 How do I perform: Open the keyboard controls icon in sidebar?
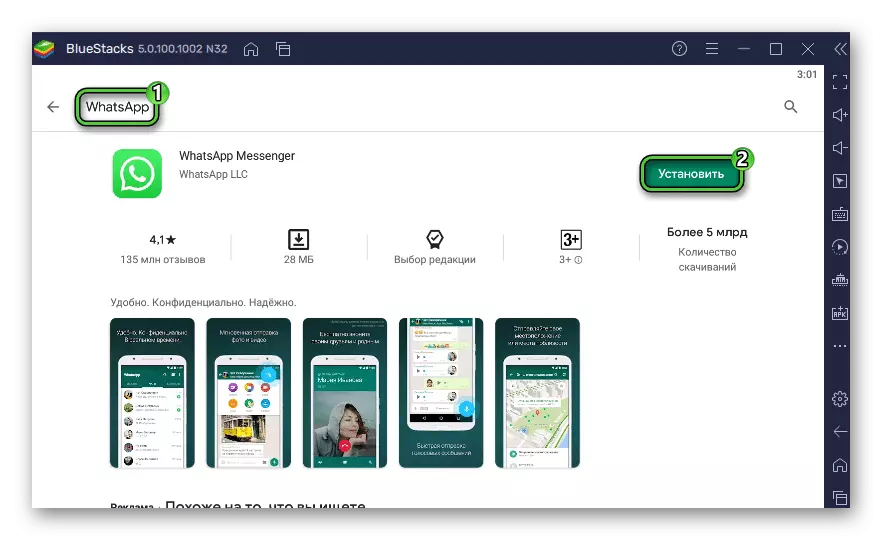coord(840,214)
